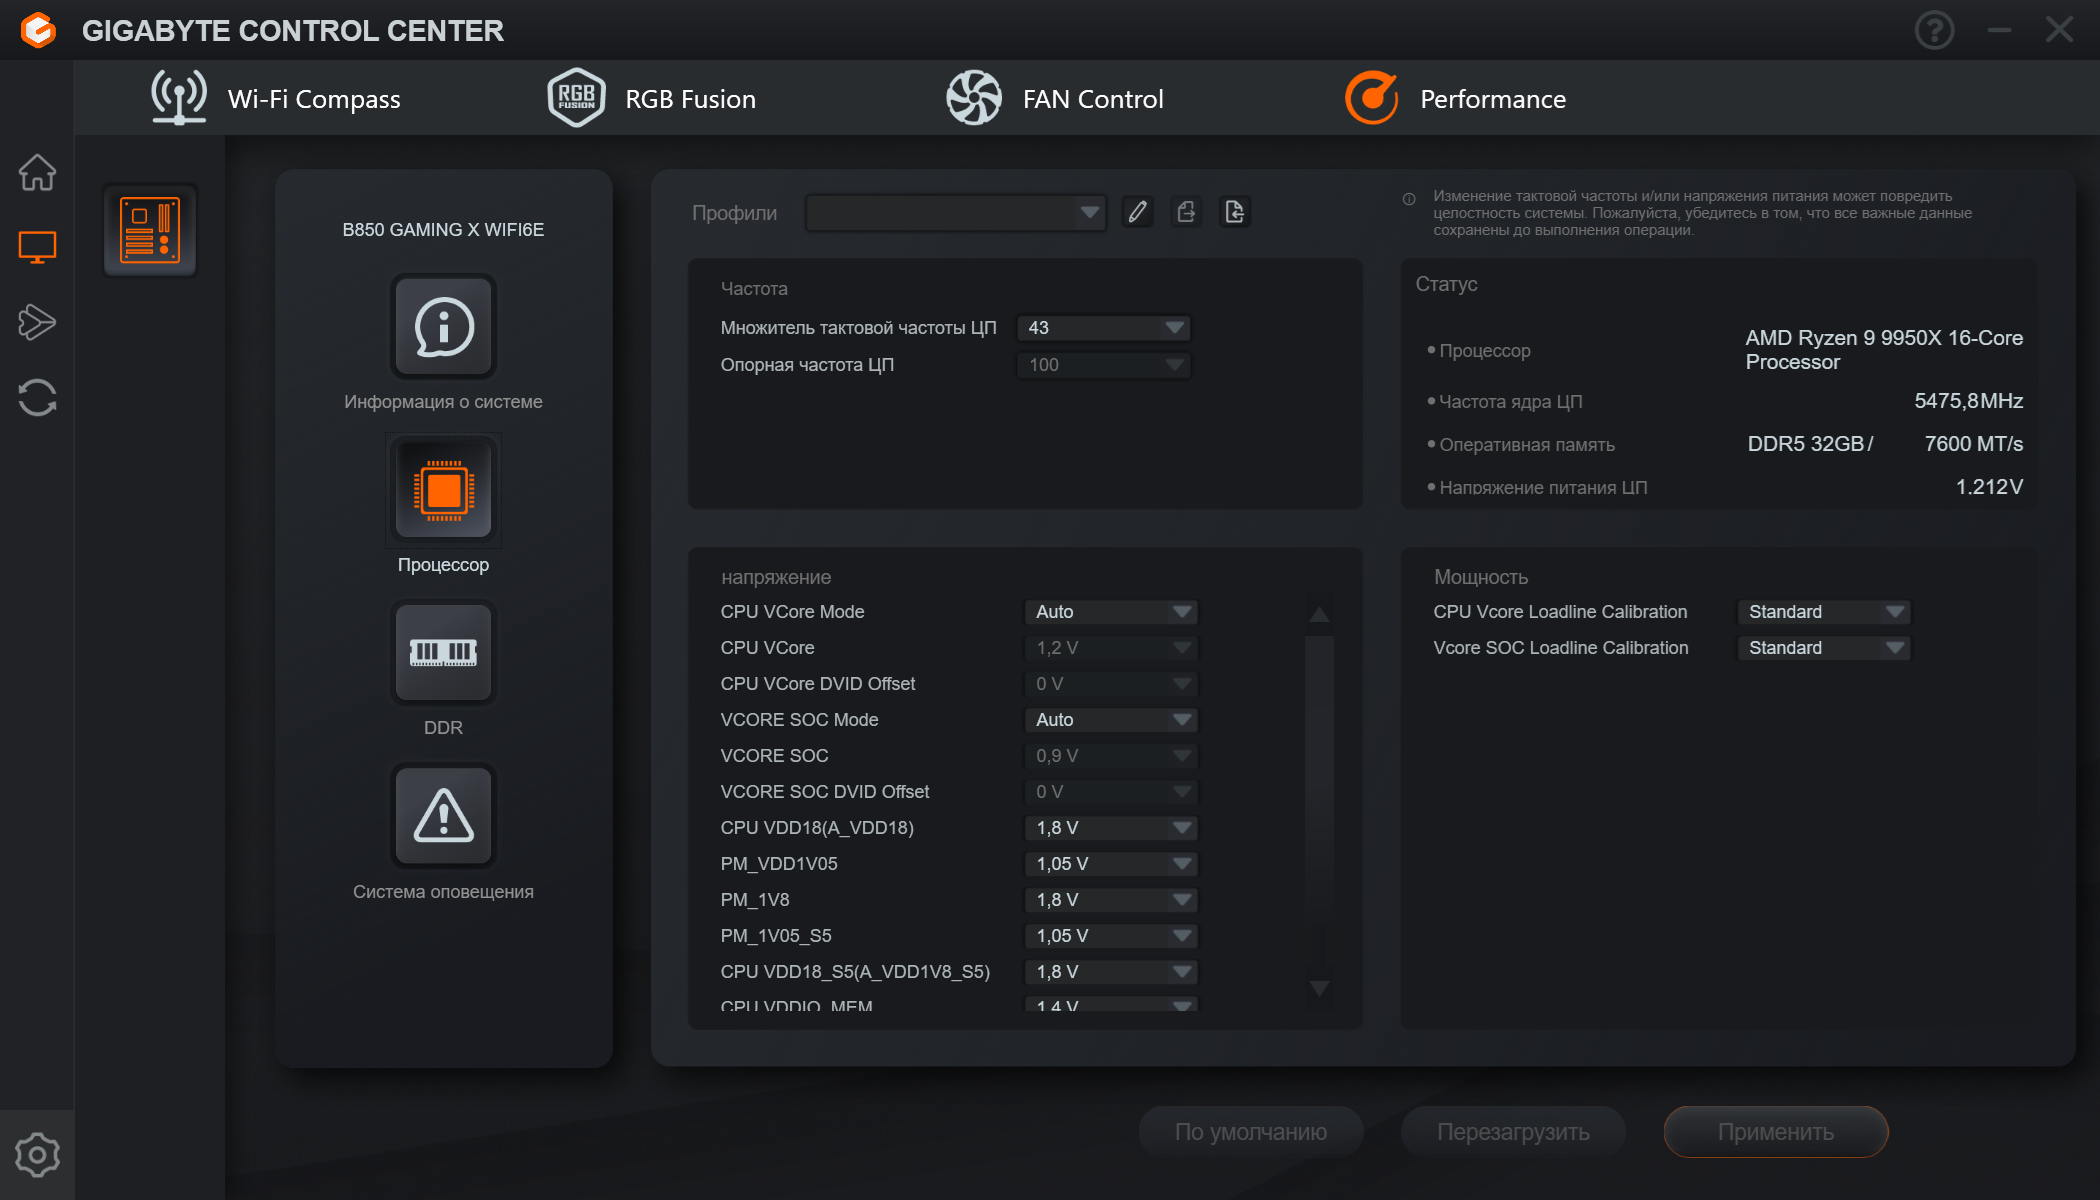This screenshot has width=2100, height=1200.
Task: Open the RGB Fusion tab
Action: click(652, 99)
